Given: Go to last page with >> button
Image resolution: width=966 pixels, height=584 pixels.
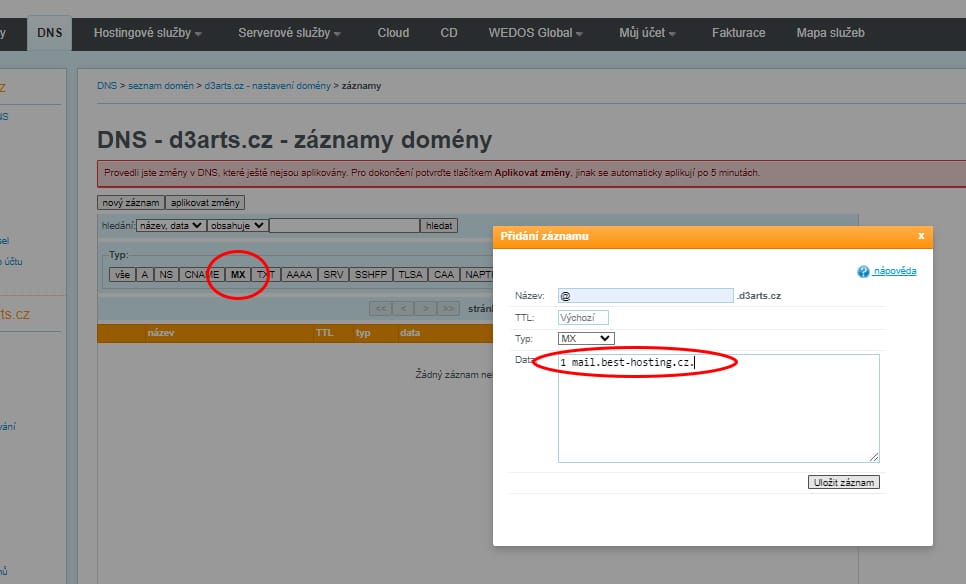Looking at the screenshot, I should point(448,308).
